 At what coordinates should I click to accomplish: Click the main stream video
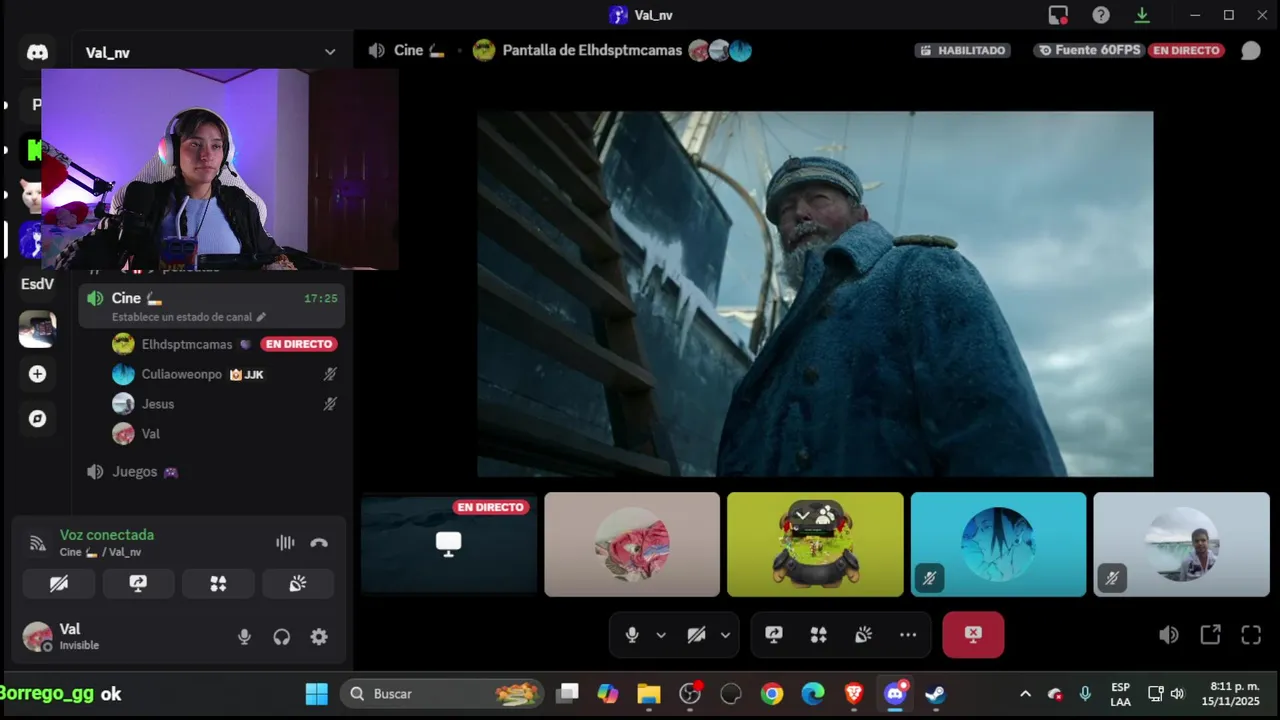tap(815, 294)
